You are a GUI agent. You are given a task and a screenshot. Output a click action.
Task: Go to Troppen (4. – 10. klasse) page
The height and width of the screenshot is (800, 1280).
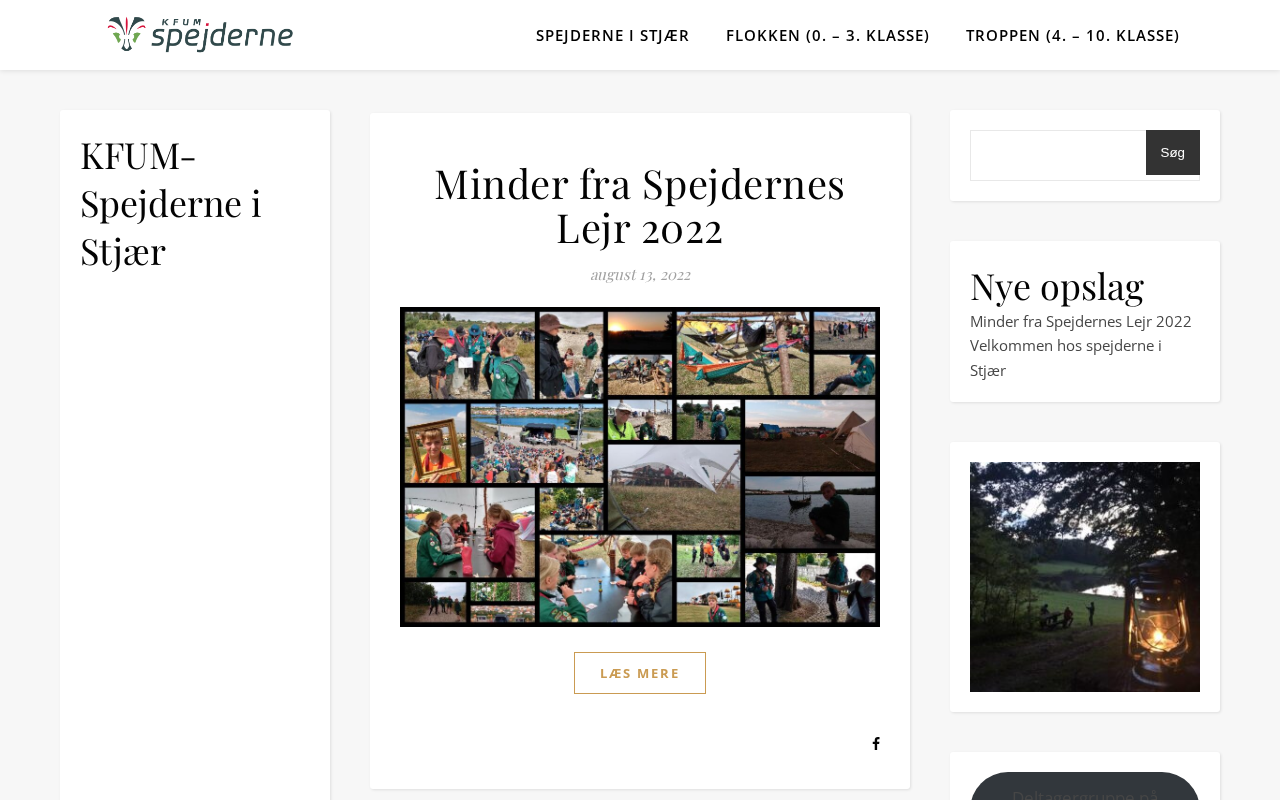coord(1073,35)
